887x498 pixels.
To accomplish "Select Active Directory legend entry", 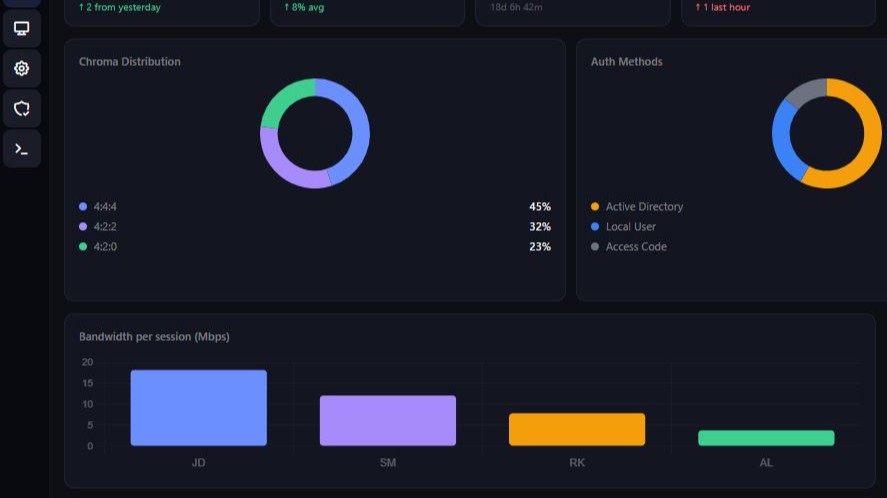I will click(644, 207).
